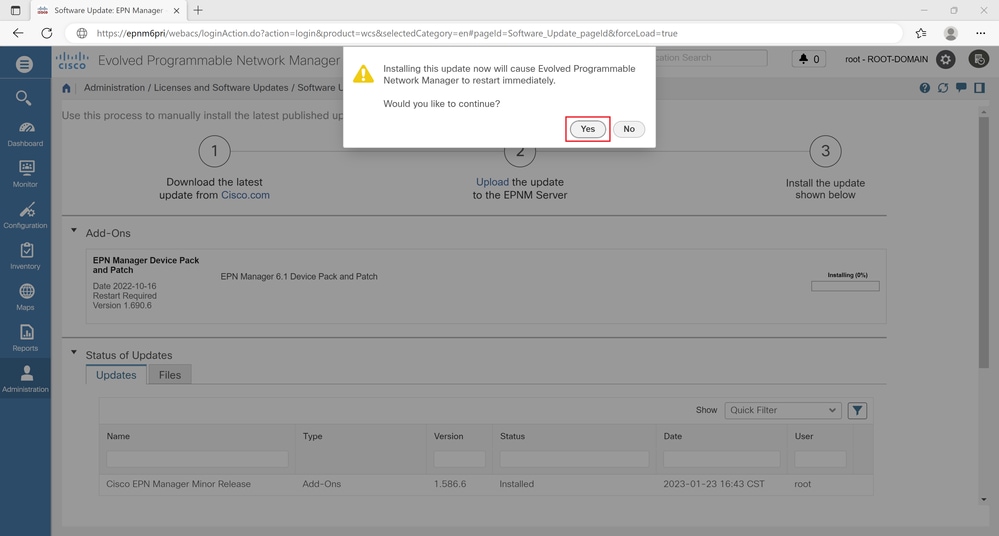Open browser favorites star icon
Viewport: 999px width, 536px height.
coord(921,33)
